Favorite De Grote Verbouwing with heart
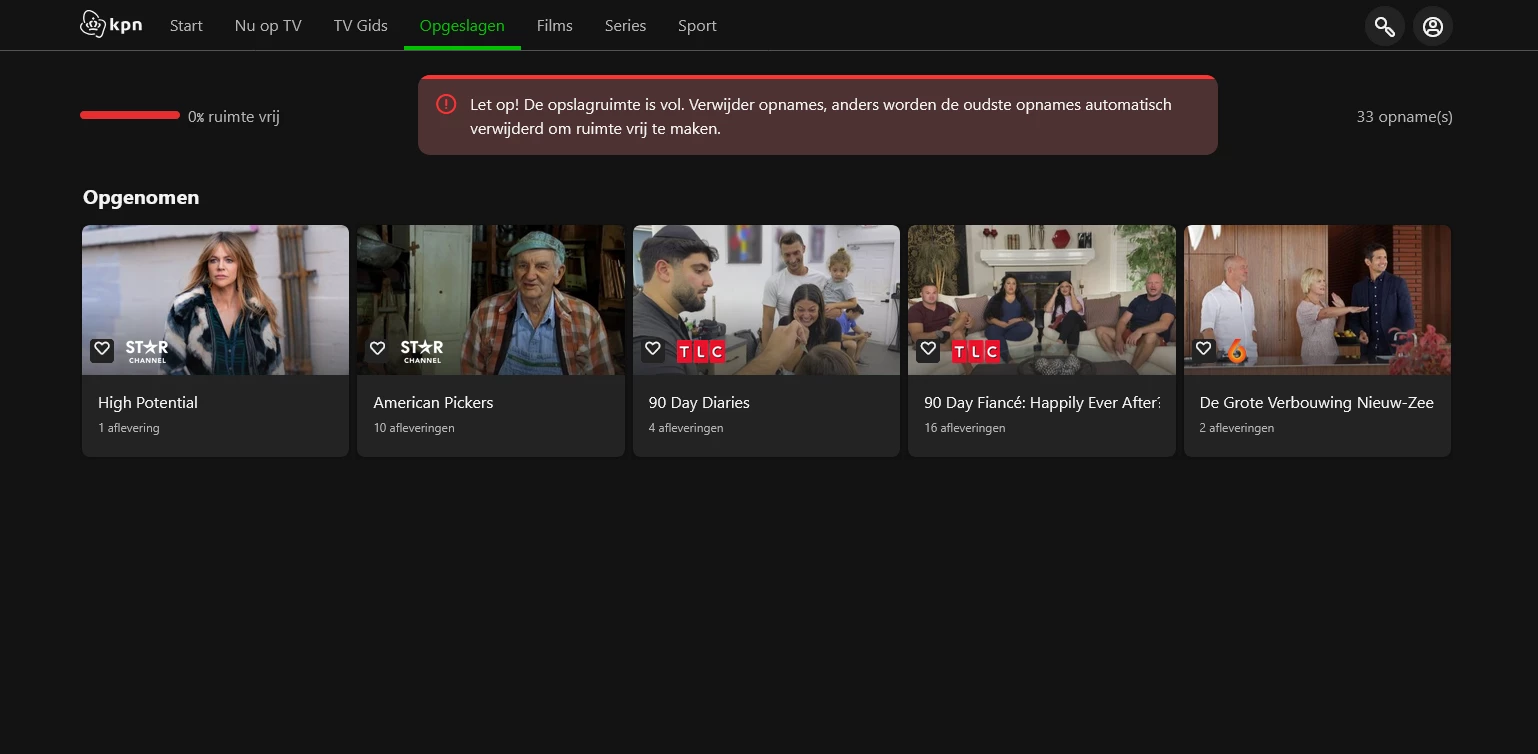 [x=1204, y=349]
